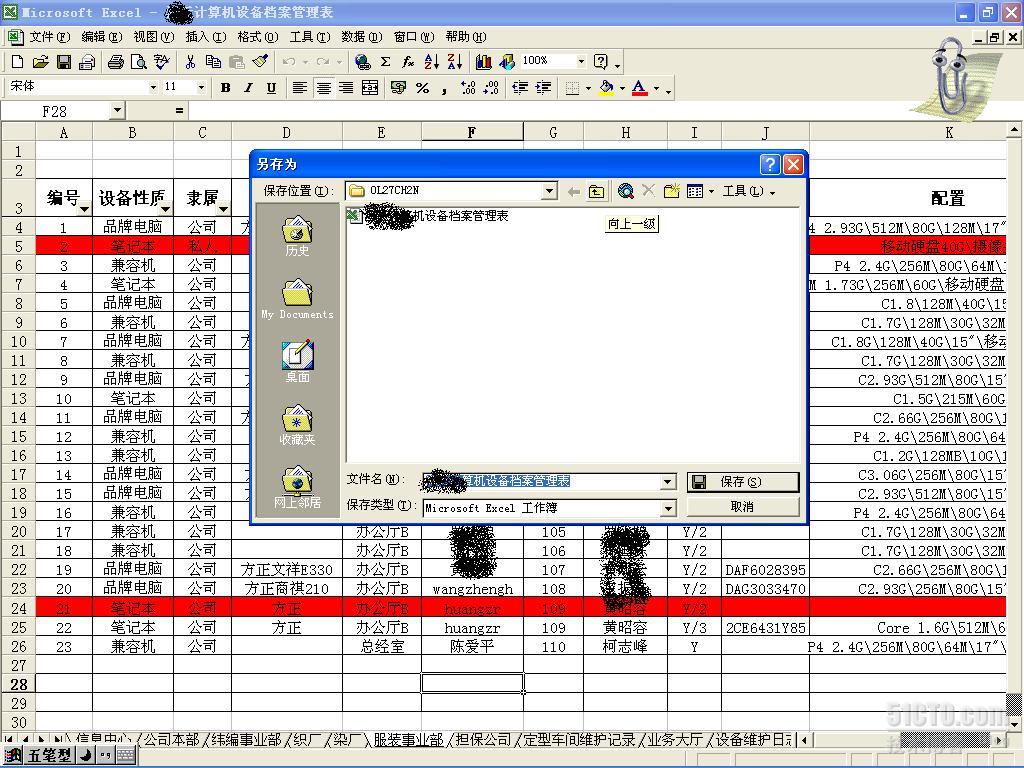This screenshot has height=768, width=1024.
Task: Open the 编辑 menu
Action: pyautogui.click(x=102, y=37)
